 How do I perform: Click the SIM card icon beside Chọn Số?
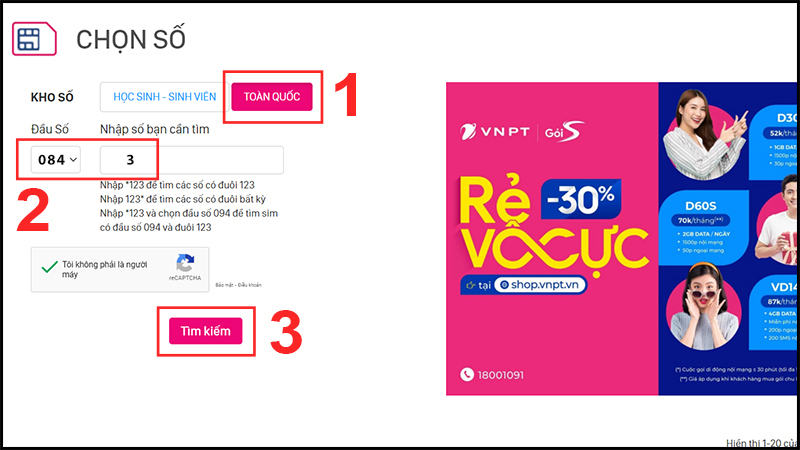coord(34,38)
